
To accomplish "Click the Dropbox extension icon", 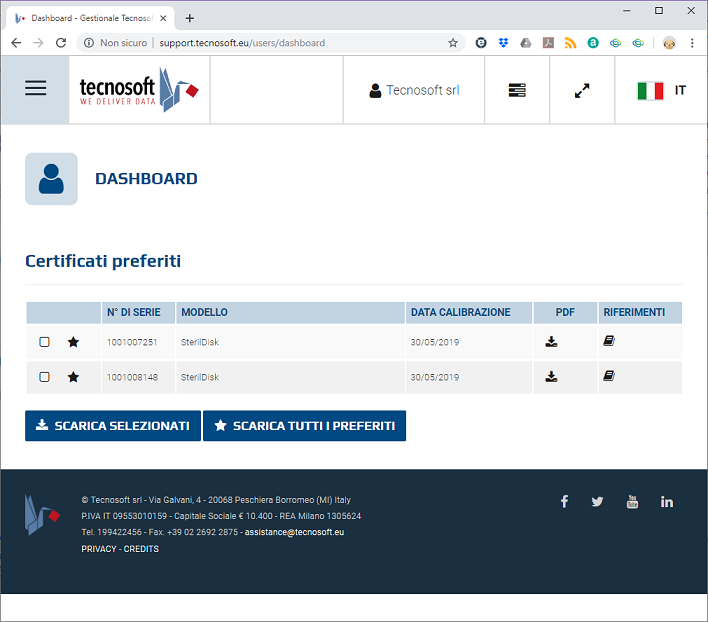I will (503, 43).
